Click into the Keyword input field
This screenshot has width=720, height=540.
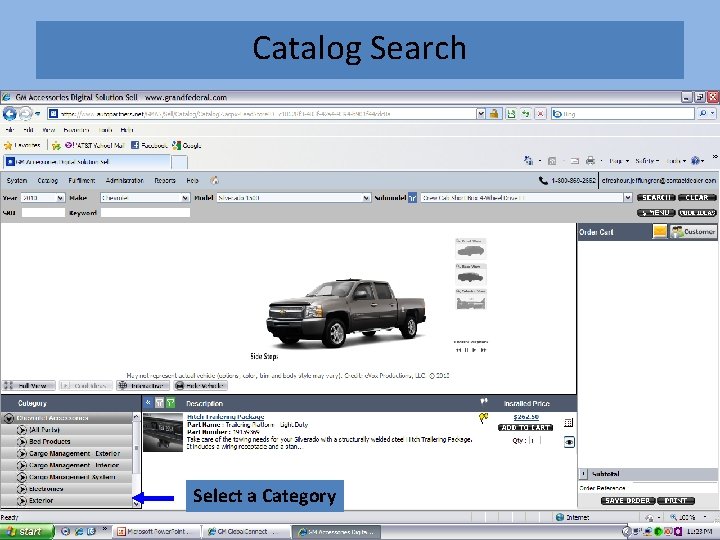tap(145, 213)
